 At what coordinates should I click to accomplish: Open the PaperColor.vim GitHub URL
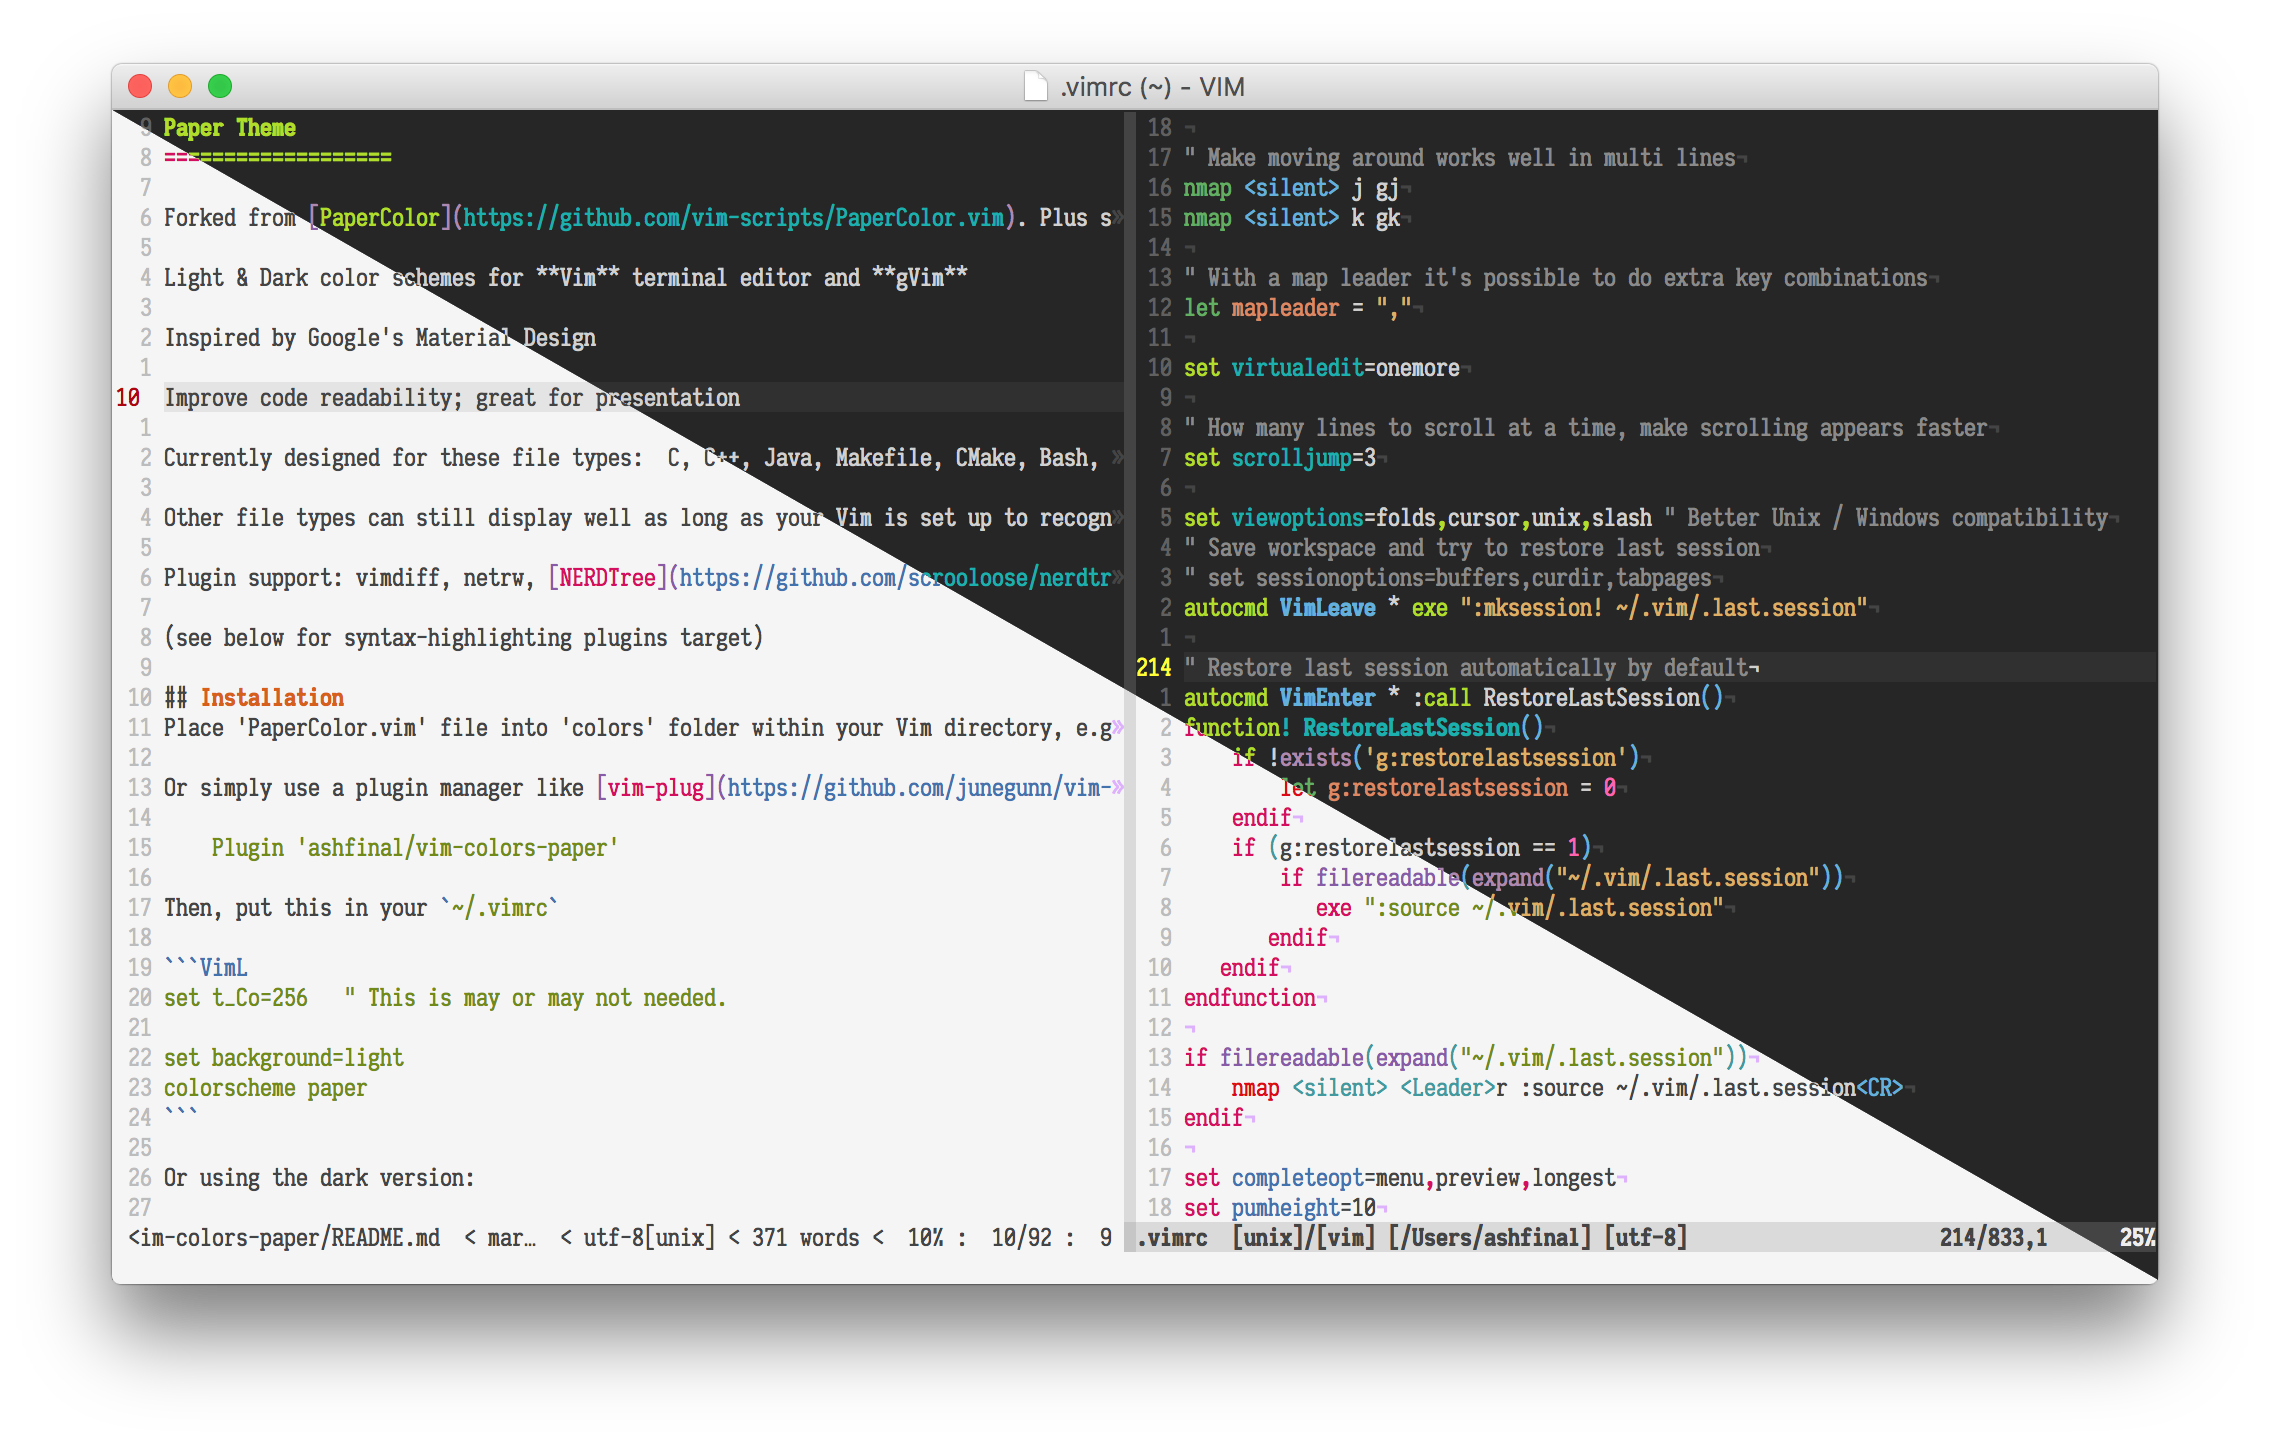point(733,218)
